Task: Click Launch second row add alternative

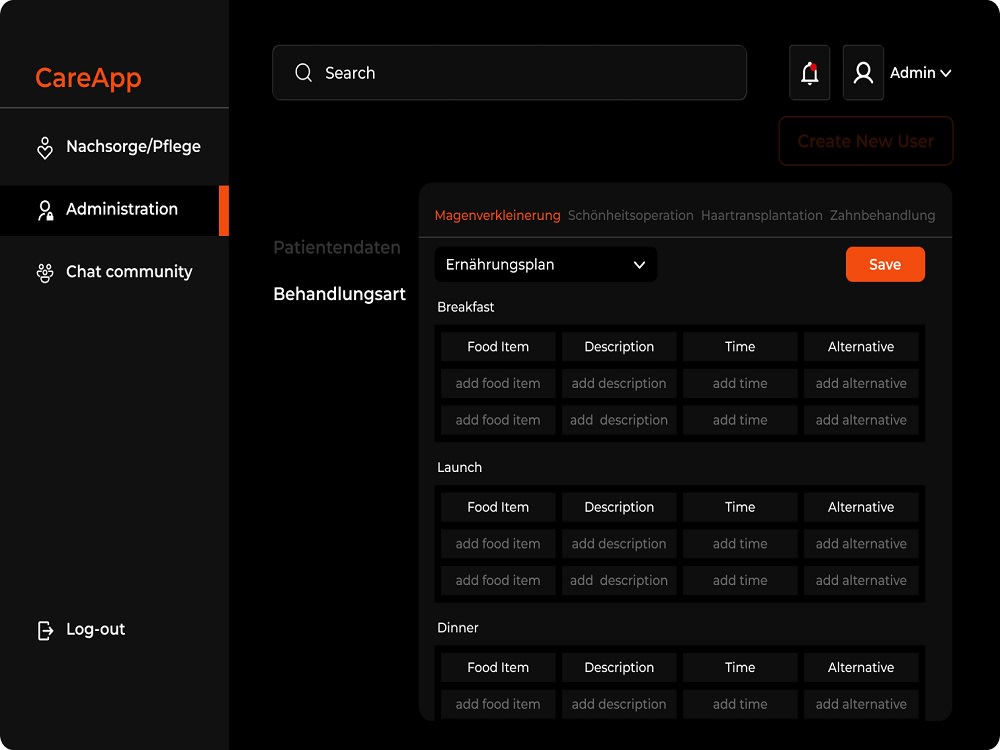Action: pos(861,580)
